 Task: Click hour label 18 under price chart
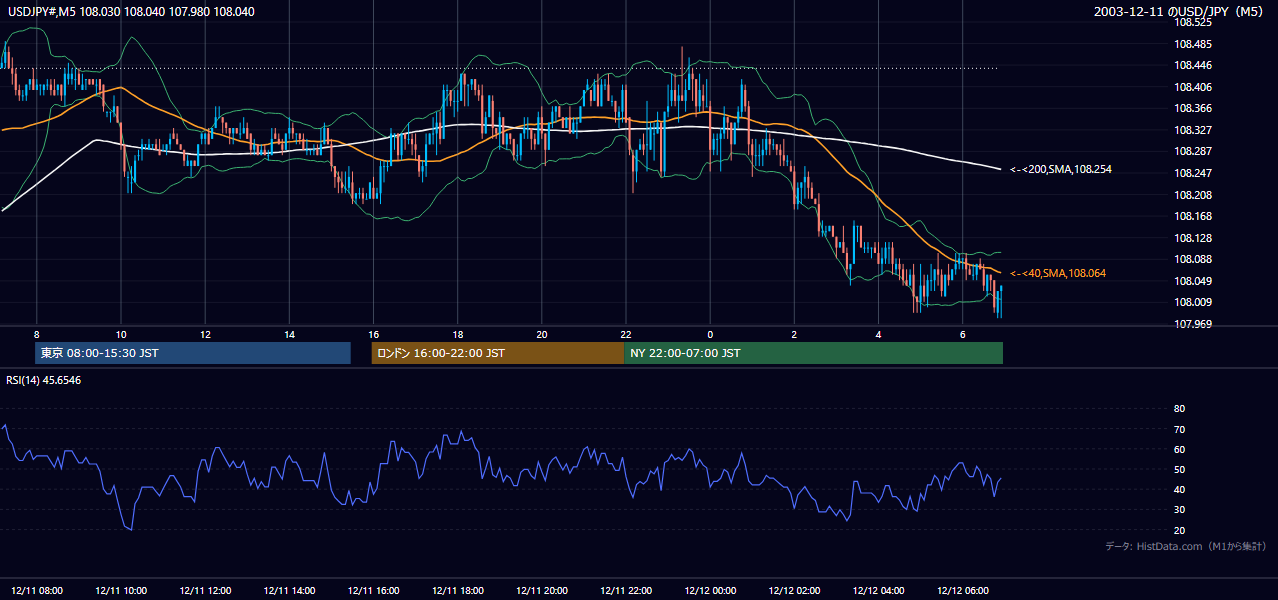click(457, 334)
